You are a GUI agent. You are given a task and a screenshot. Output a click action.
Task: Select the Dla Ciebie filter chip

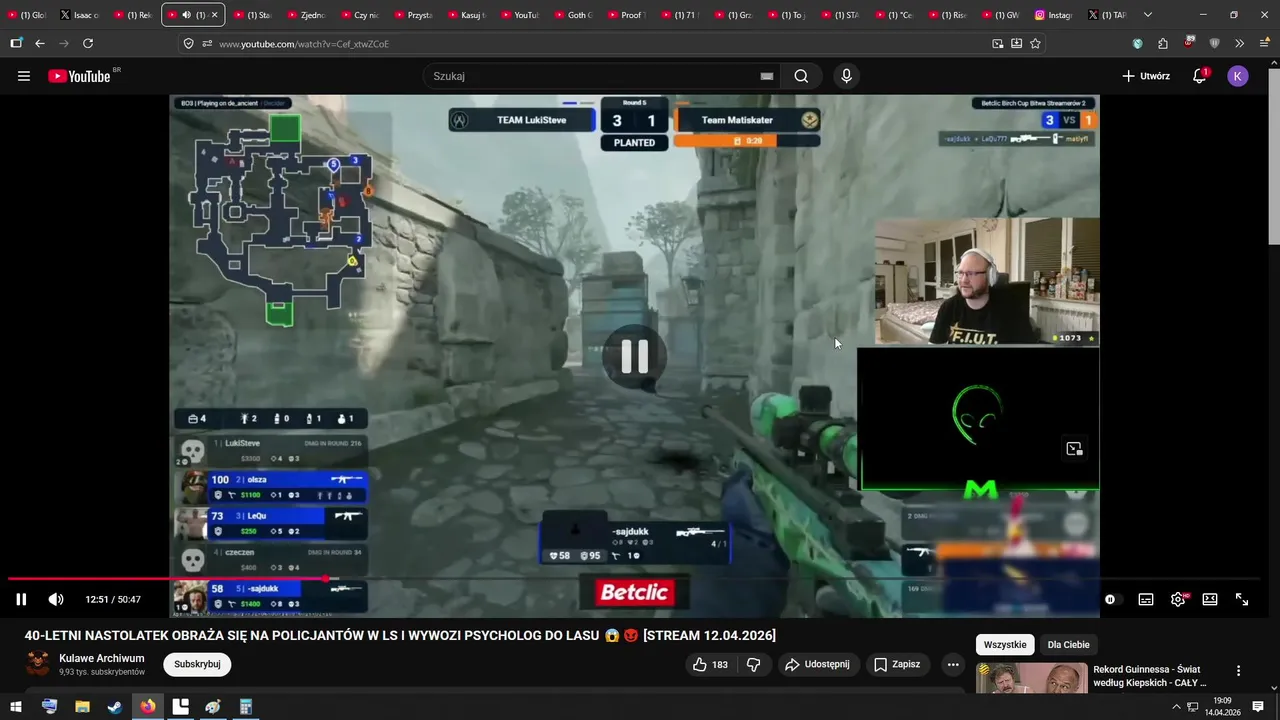1068,645
